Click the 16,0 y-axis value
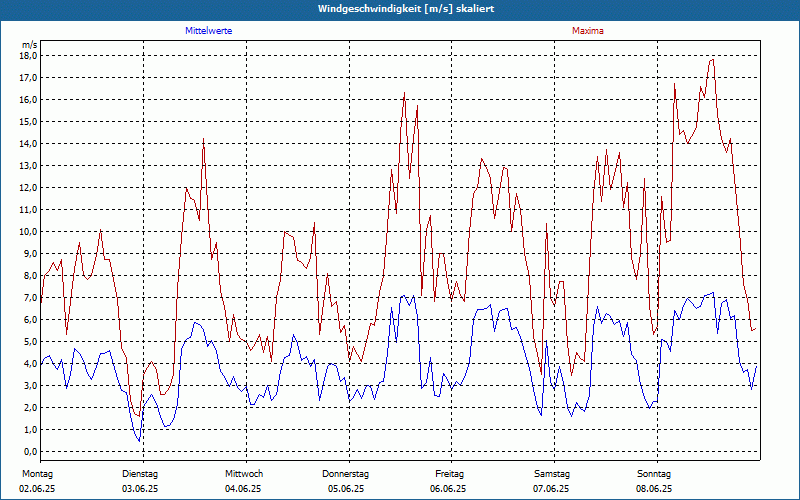Screen dimensions: 800x500 point(29,99)
